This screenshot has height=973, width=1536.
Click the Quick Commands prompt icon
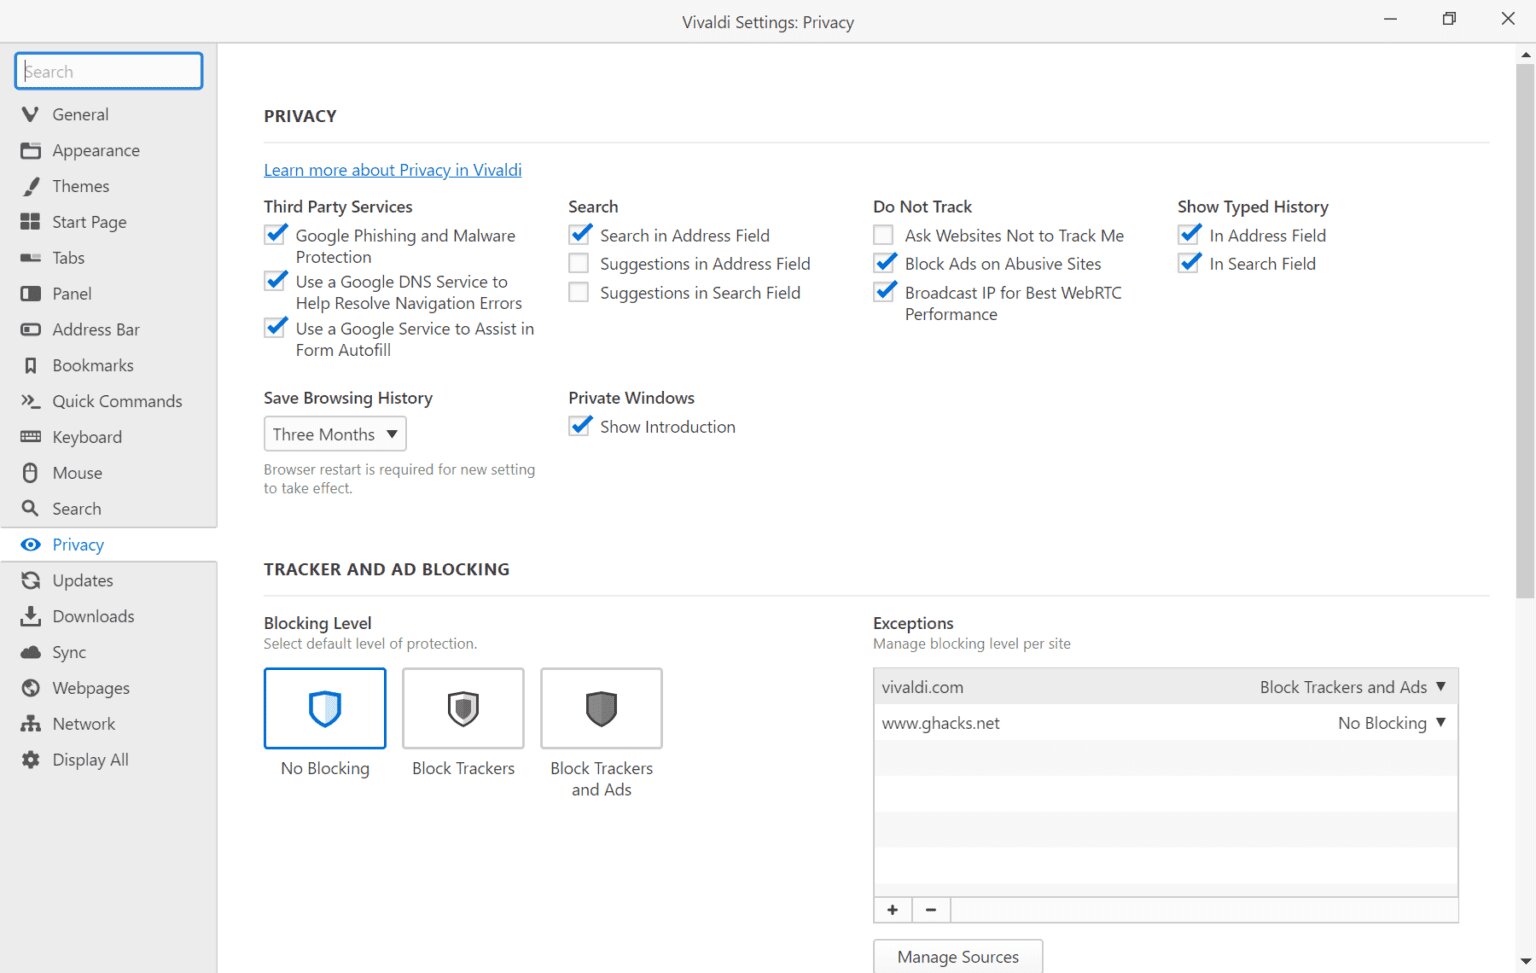[x=31, y=401]
